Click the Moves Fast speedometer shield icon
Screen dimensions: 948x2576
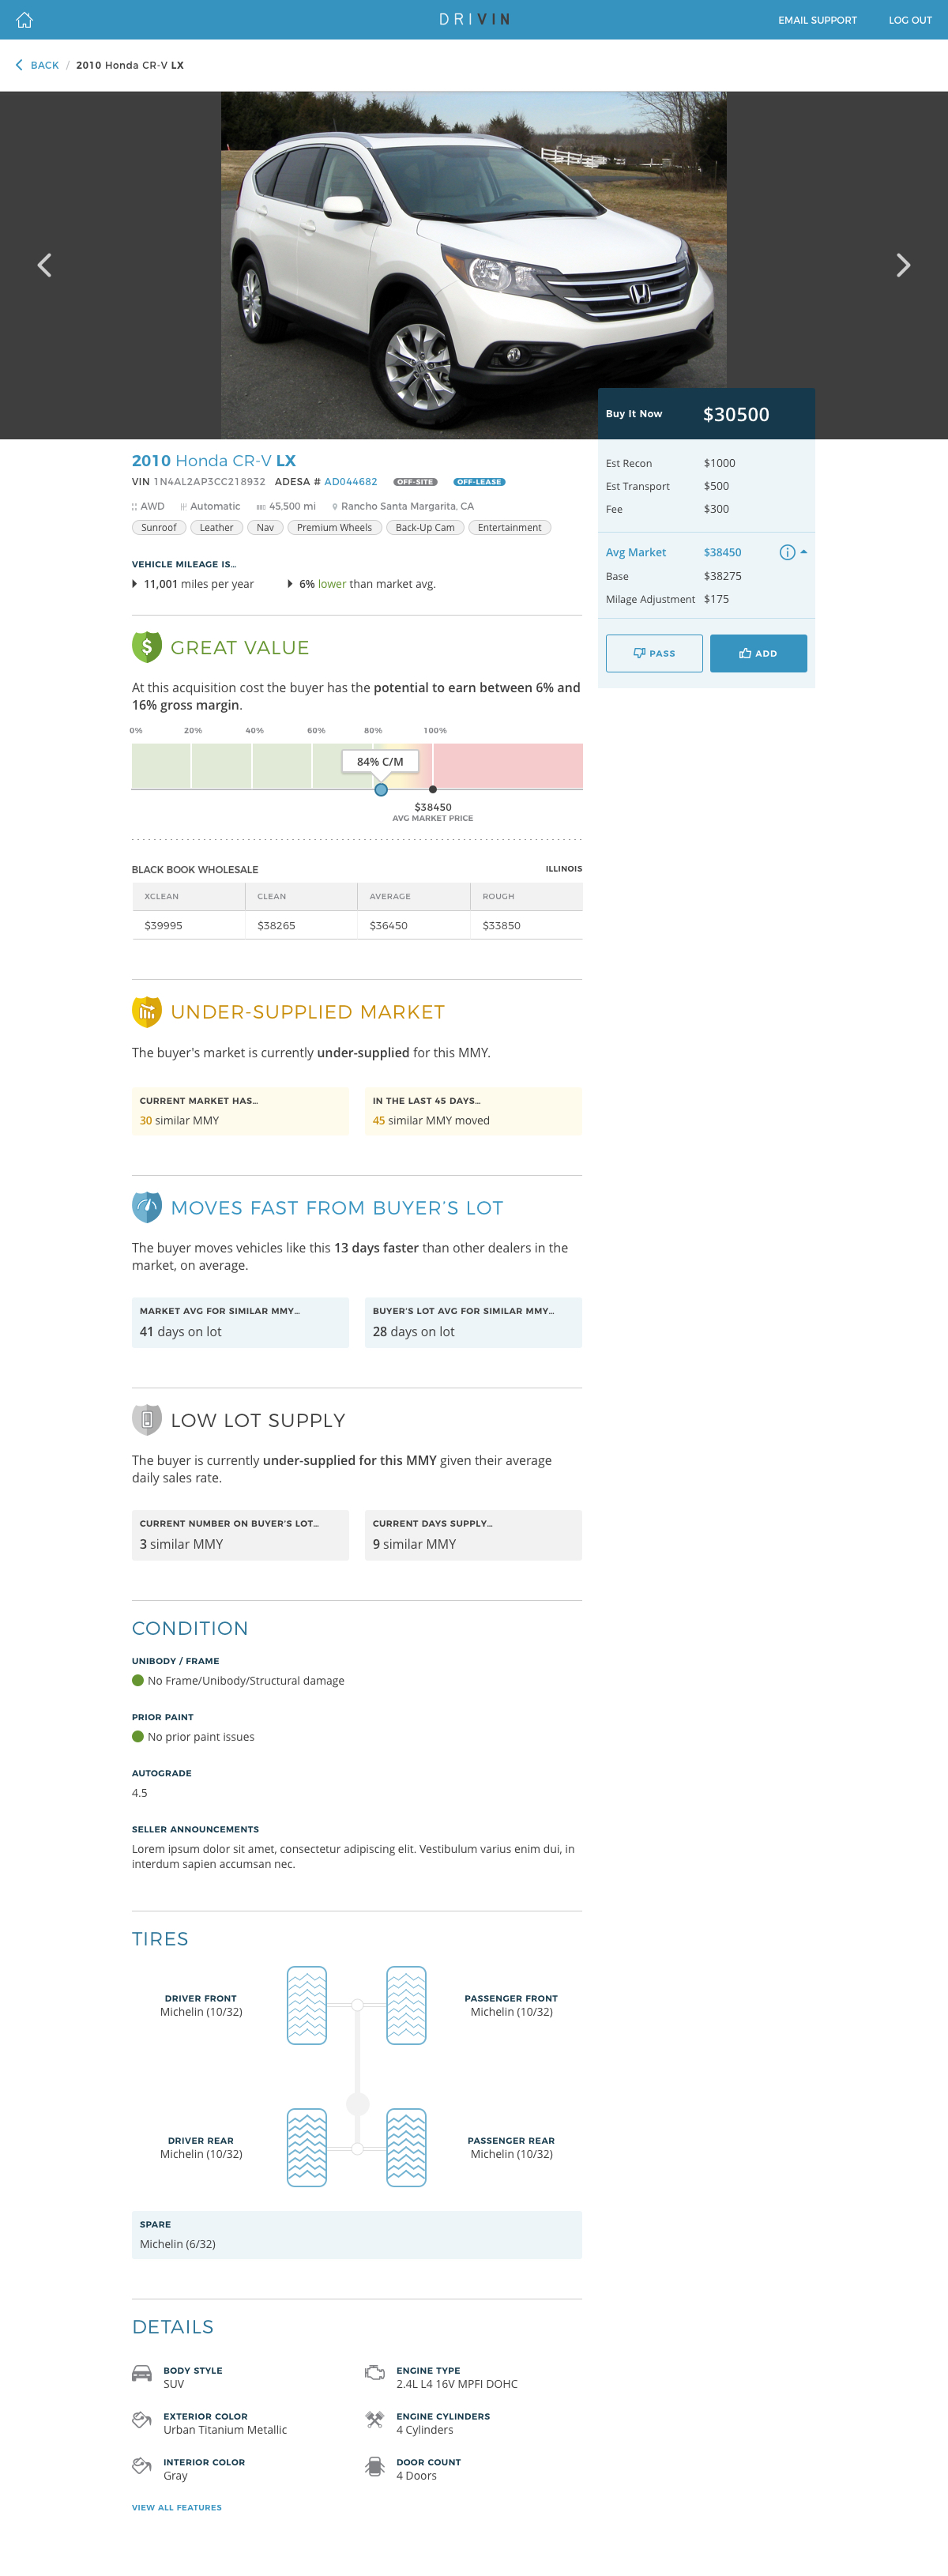click(x=147, y=1207)
